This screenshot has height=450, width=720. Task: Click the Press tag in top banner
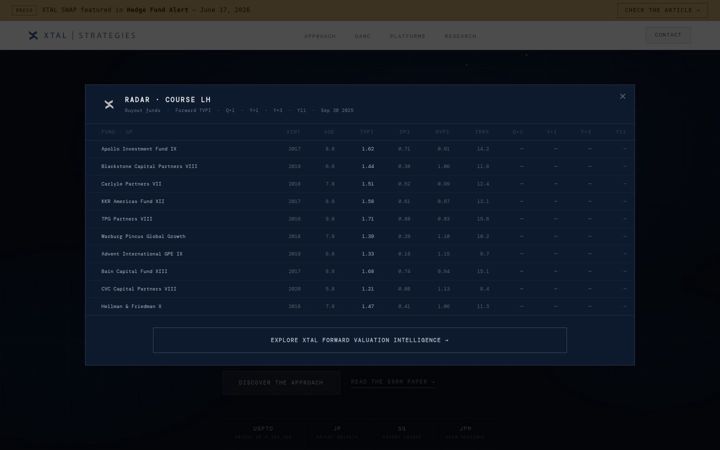24,10
